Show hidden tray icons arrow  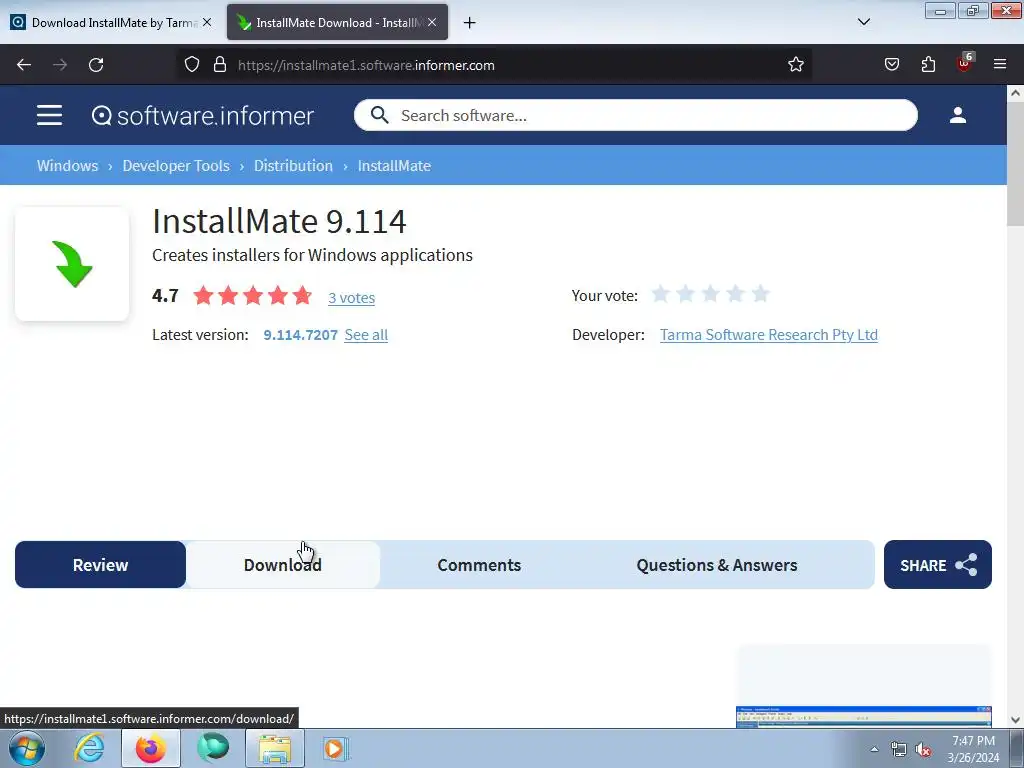pyautogui.click(x=874, y=750)
